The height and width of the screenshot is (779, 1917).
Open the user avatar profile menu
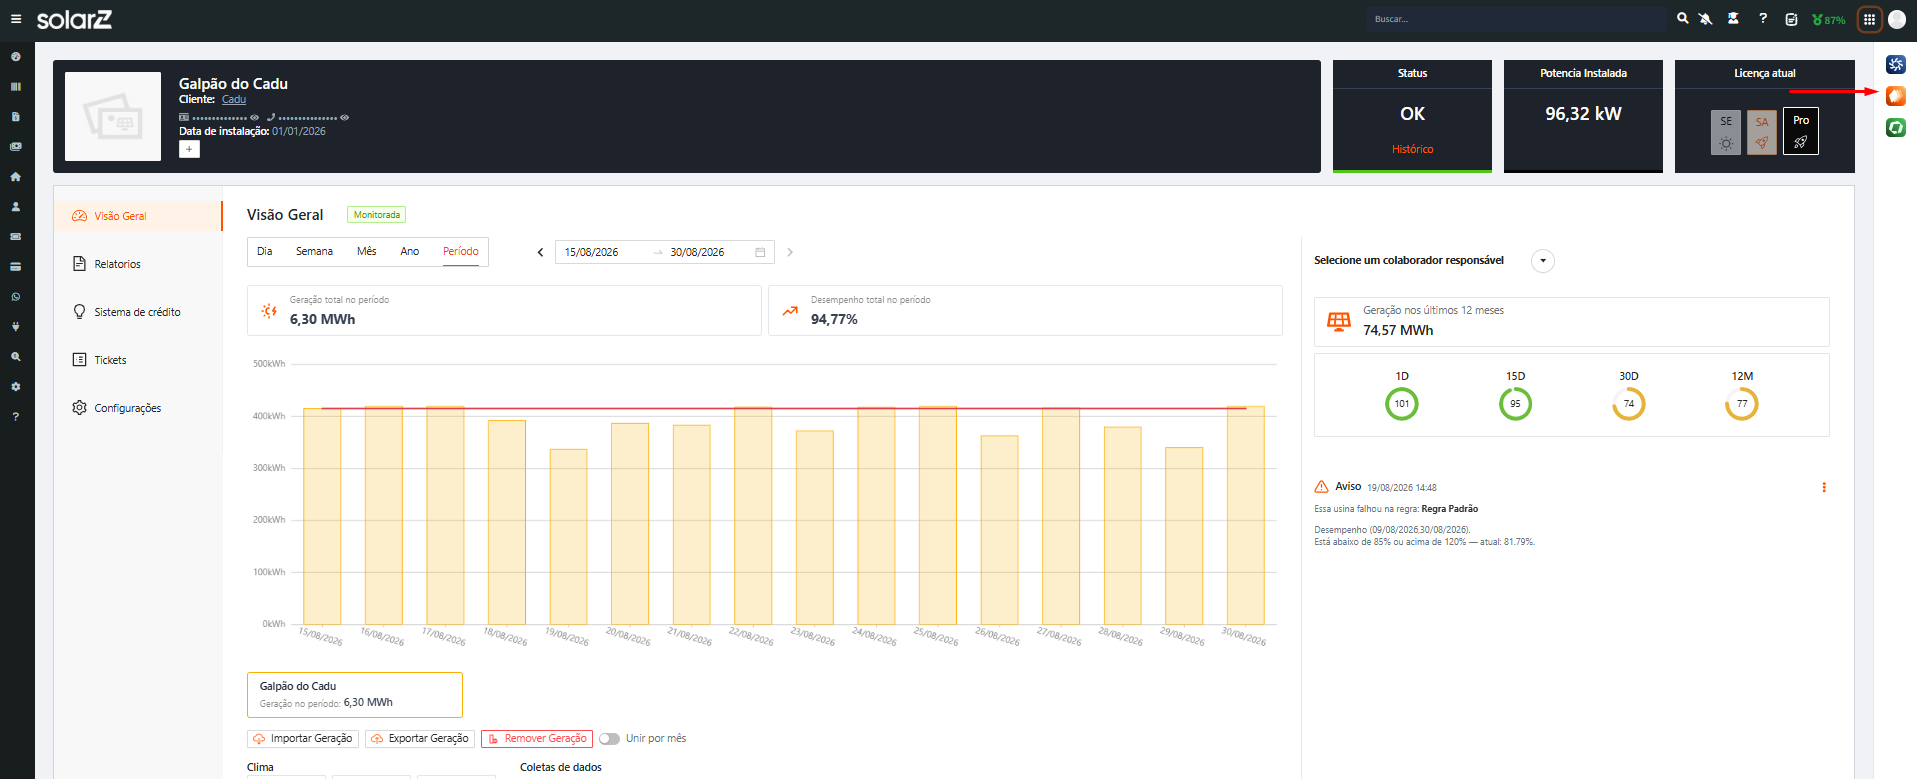[x=1897, y=19]
